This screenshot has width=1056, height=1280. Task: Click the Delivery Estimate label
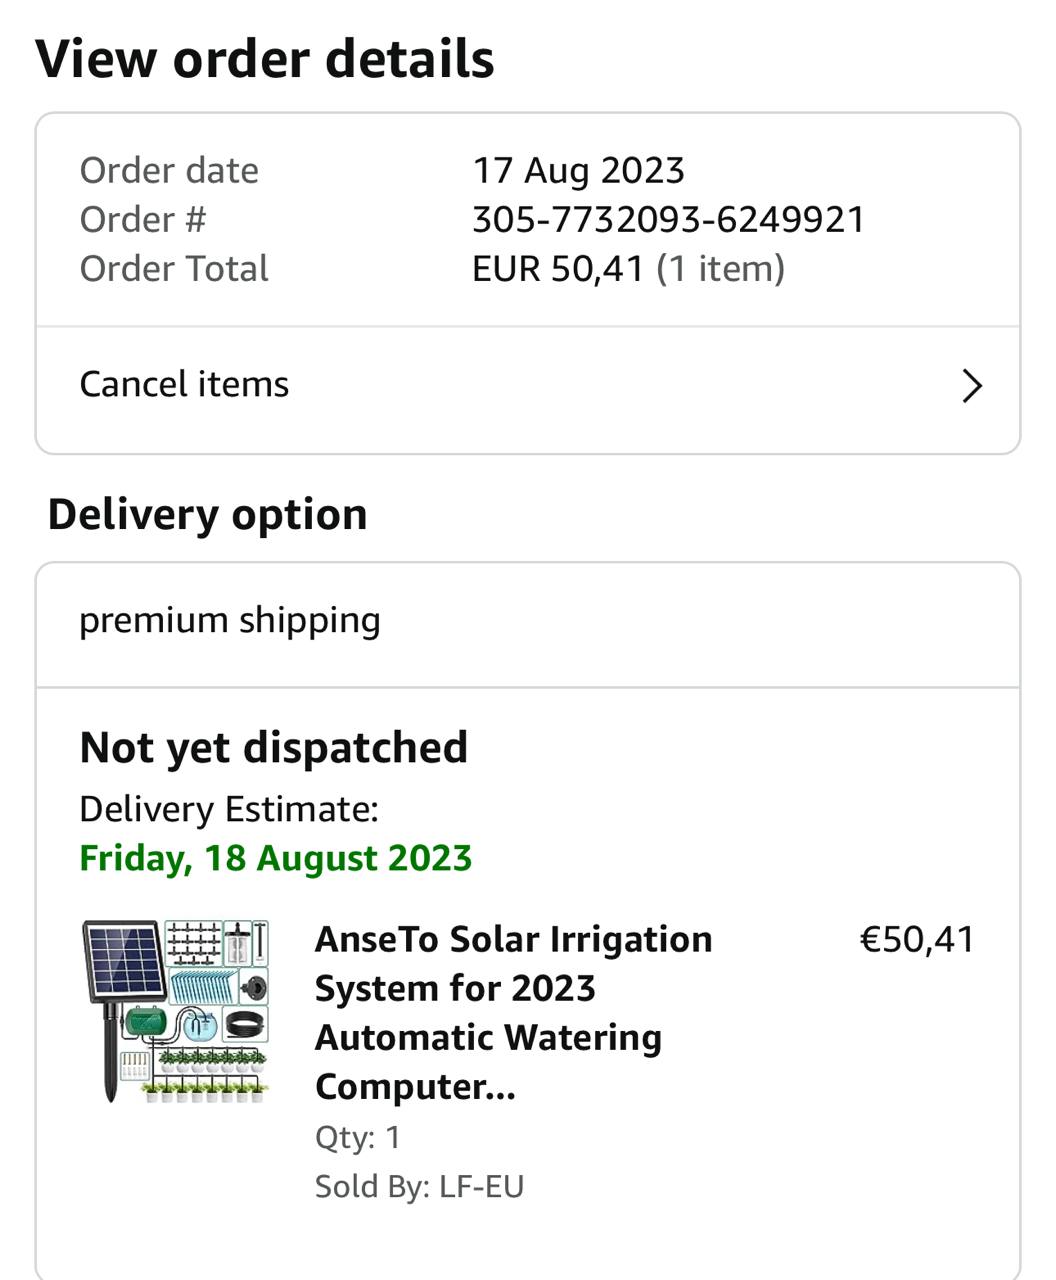[x=229, y=809]
